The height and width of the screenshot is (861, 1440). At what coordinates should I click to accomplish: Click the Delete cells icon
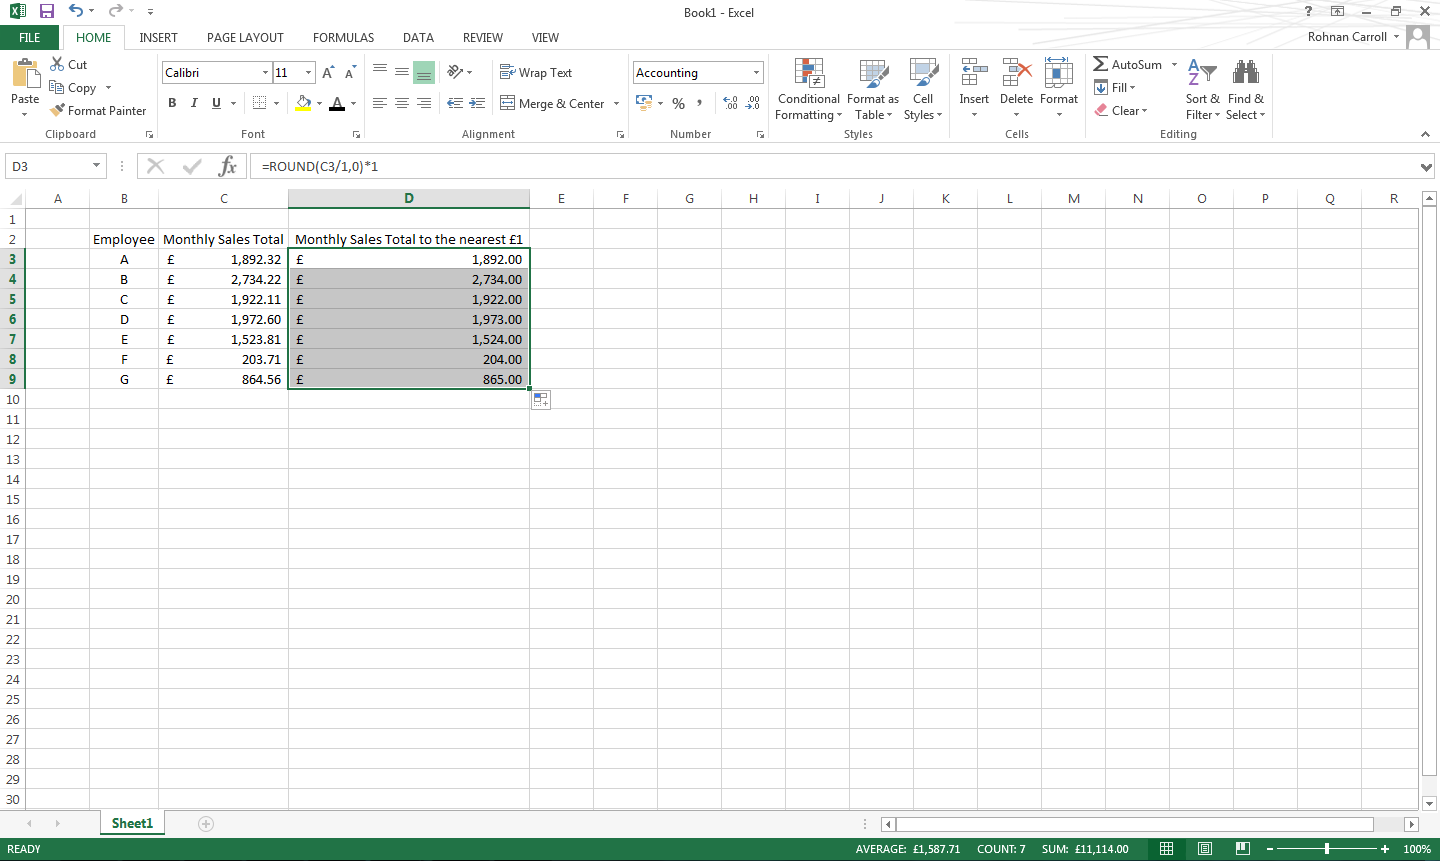[x=1016, y=73]
